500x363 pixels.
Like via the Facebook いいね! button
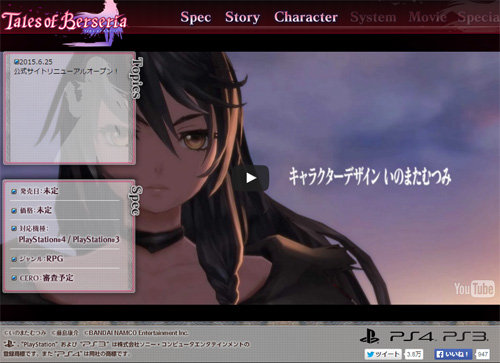453,354
